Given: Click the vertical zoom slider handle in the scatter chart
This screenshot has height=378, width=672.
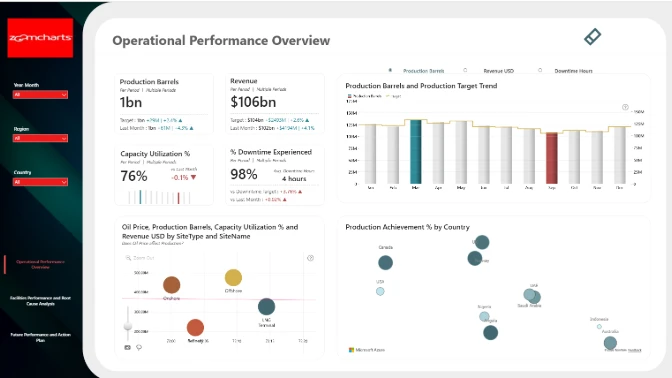Looking at the screenshot, I should 128,327.
